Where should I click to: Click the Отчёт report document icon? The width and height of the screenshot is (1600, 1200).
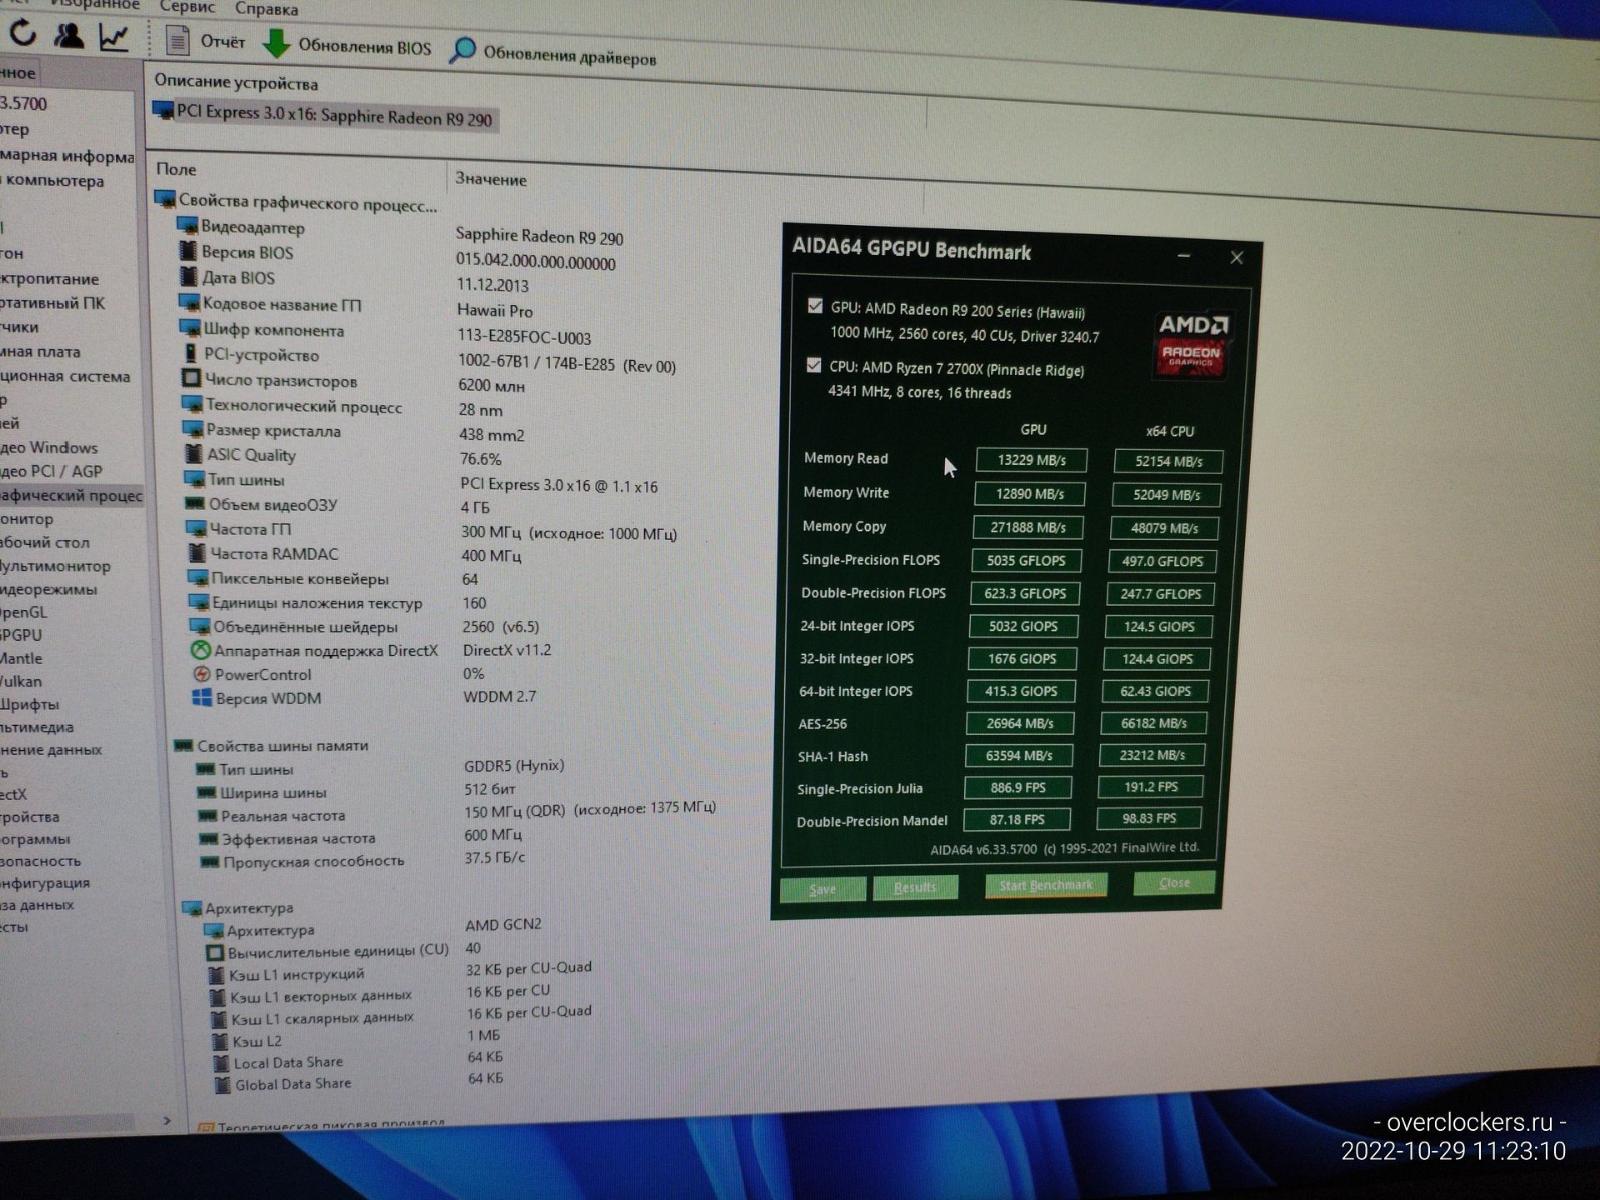[177, 40]
